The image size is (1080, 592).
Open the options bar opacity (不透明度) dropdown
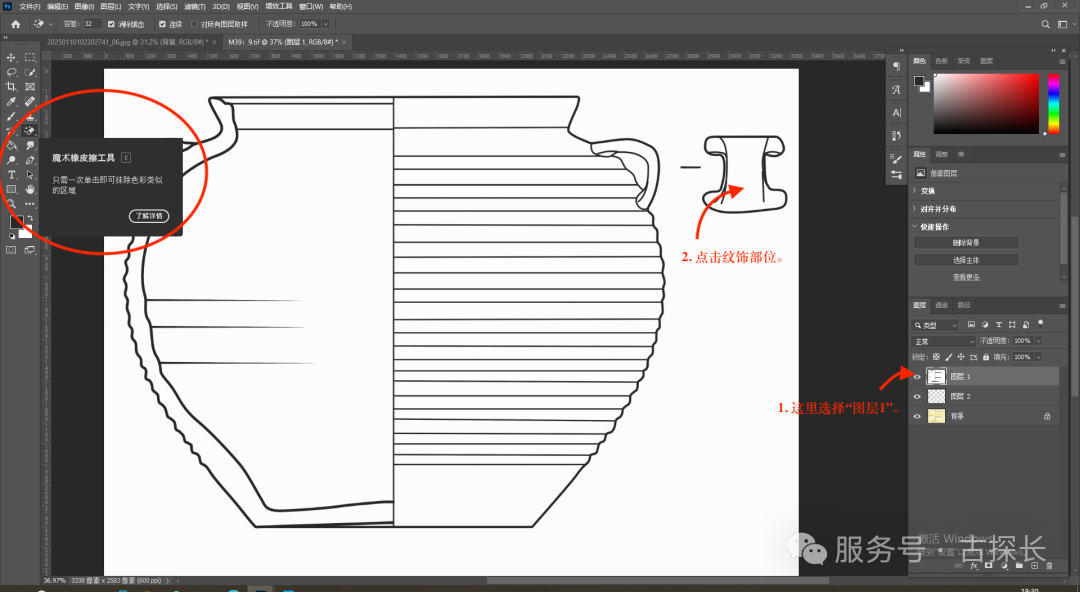coord(326,24)
